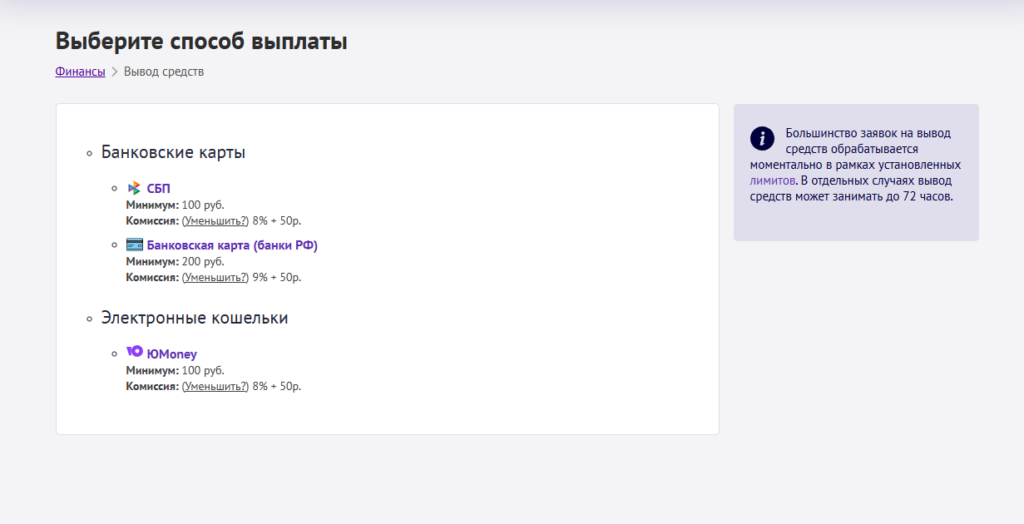This screenshot has width=1024, height=524.
Task: Click the 8% + 50р. commission under ЮMoney
Action: point(277,386)
